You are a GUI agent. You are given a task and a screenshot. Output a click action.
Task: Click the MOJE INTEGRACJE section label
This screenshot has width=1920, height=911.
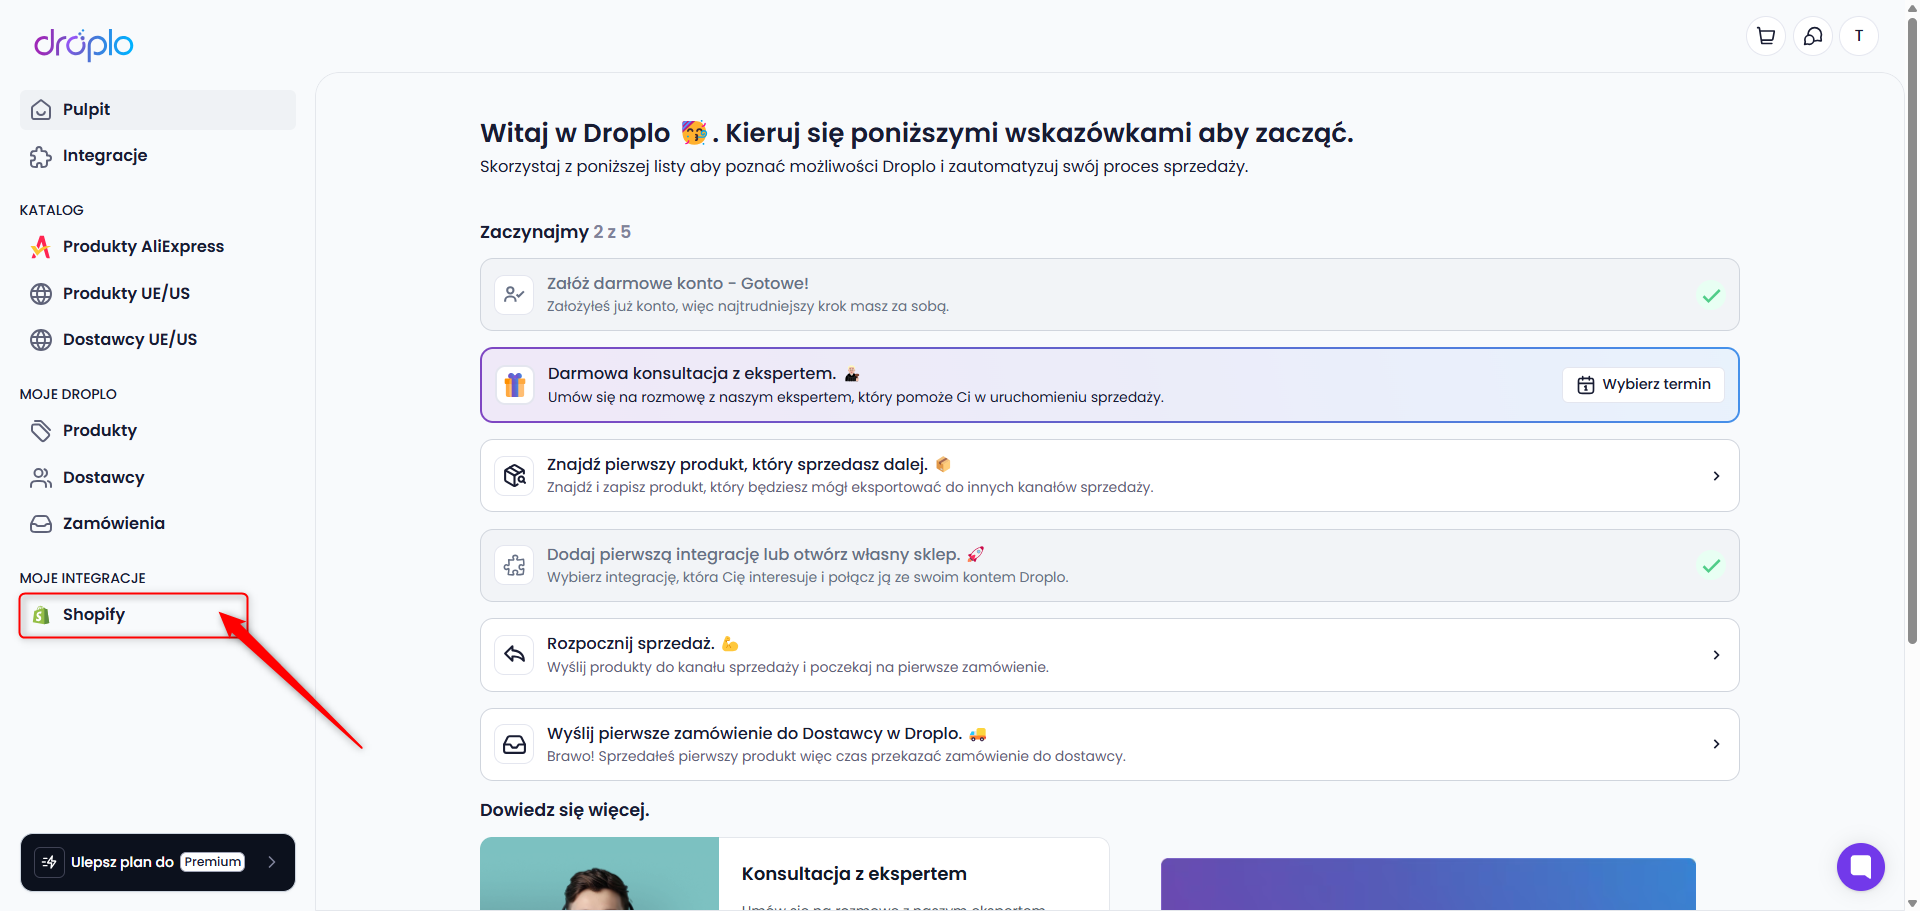tap(83, 578)
